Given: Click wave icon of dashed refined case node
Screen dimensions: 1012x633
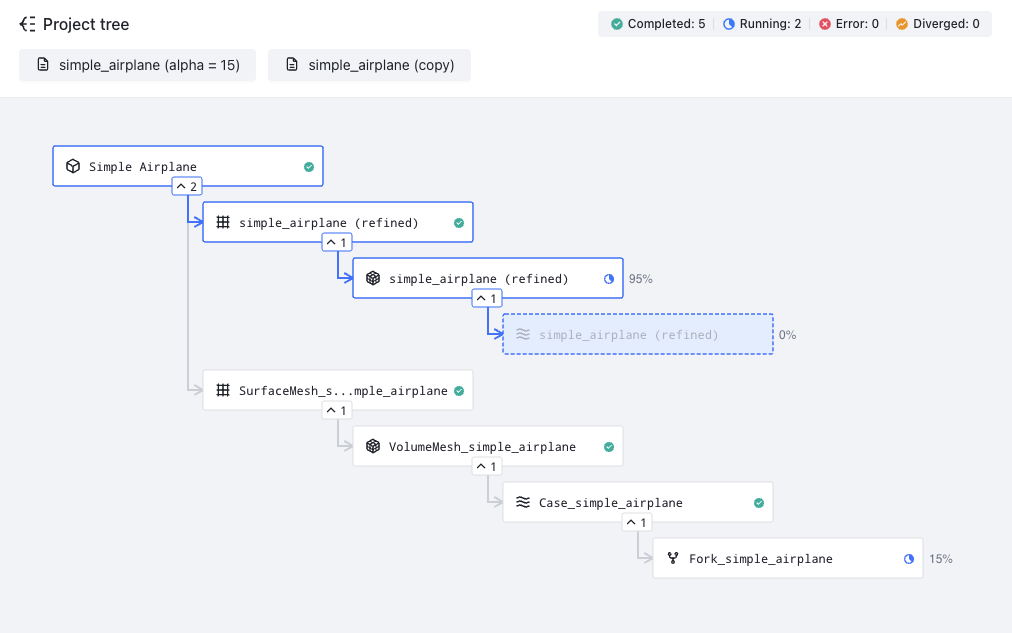Looking at the screenshot, I should click(523, 334).
